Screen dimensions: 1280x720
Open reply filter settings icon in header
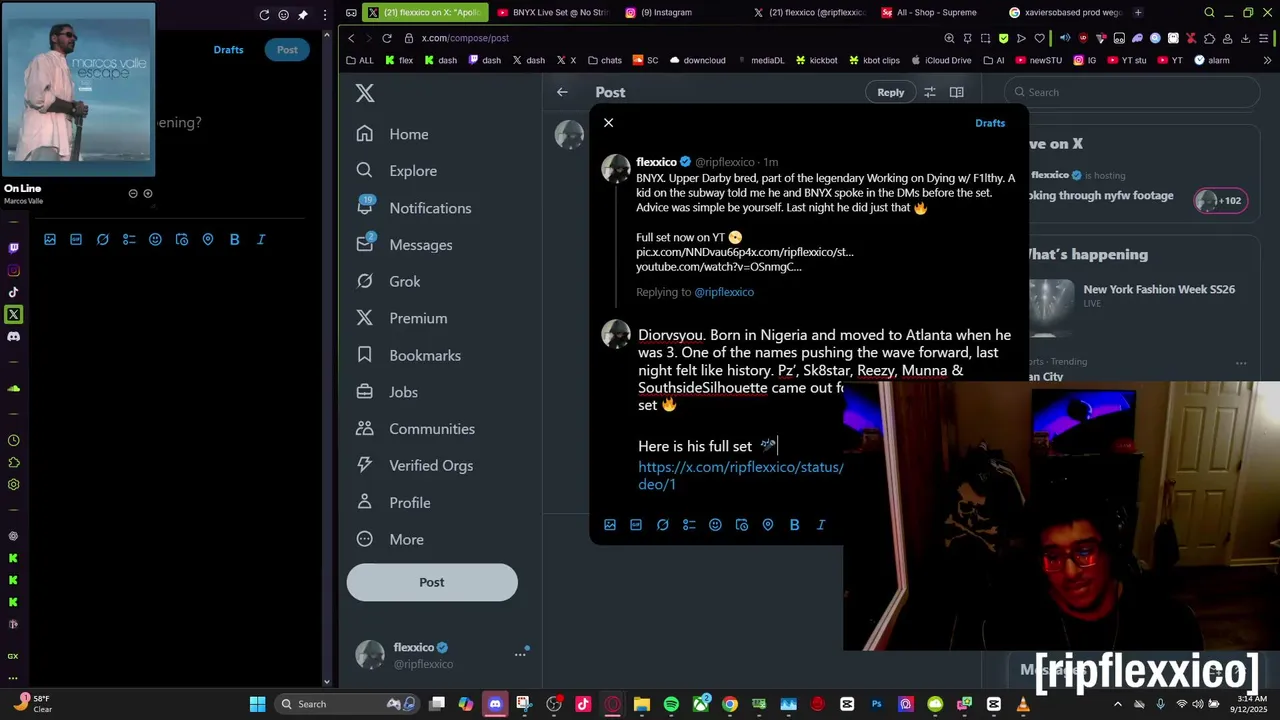coord(930,92)
